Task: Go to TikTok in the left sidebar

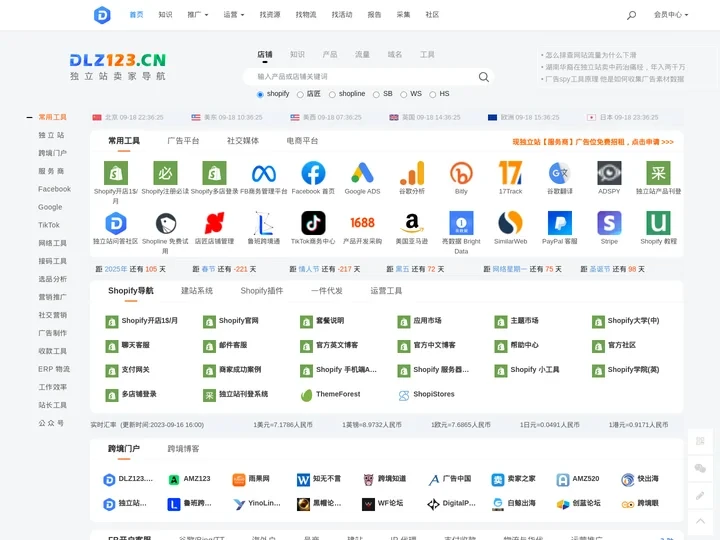Action: click(x=49, y=225)
